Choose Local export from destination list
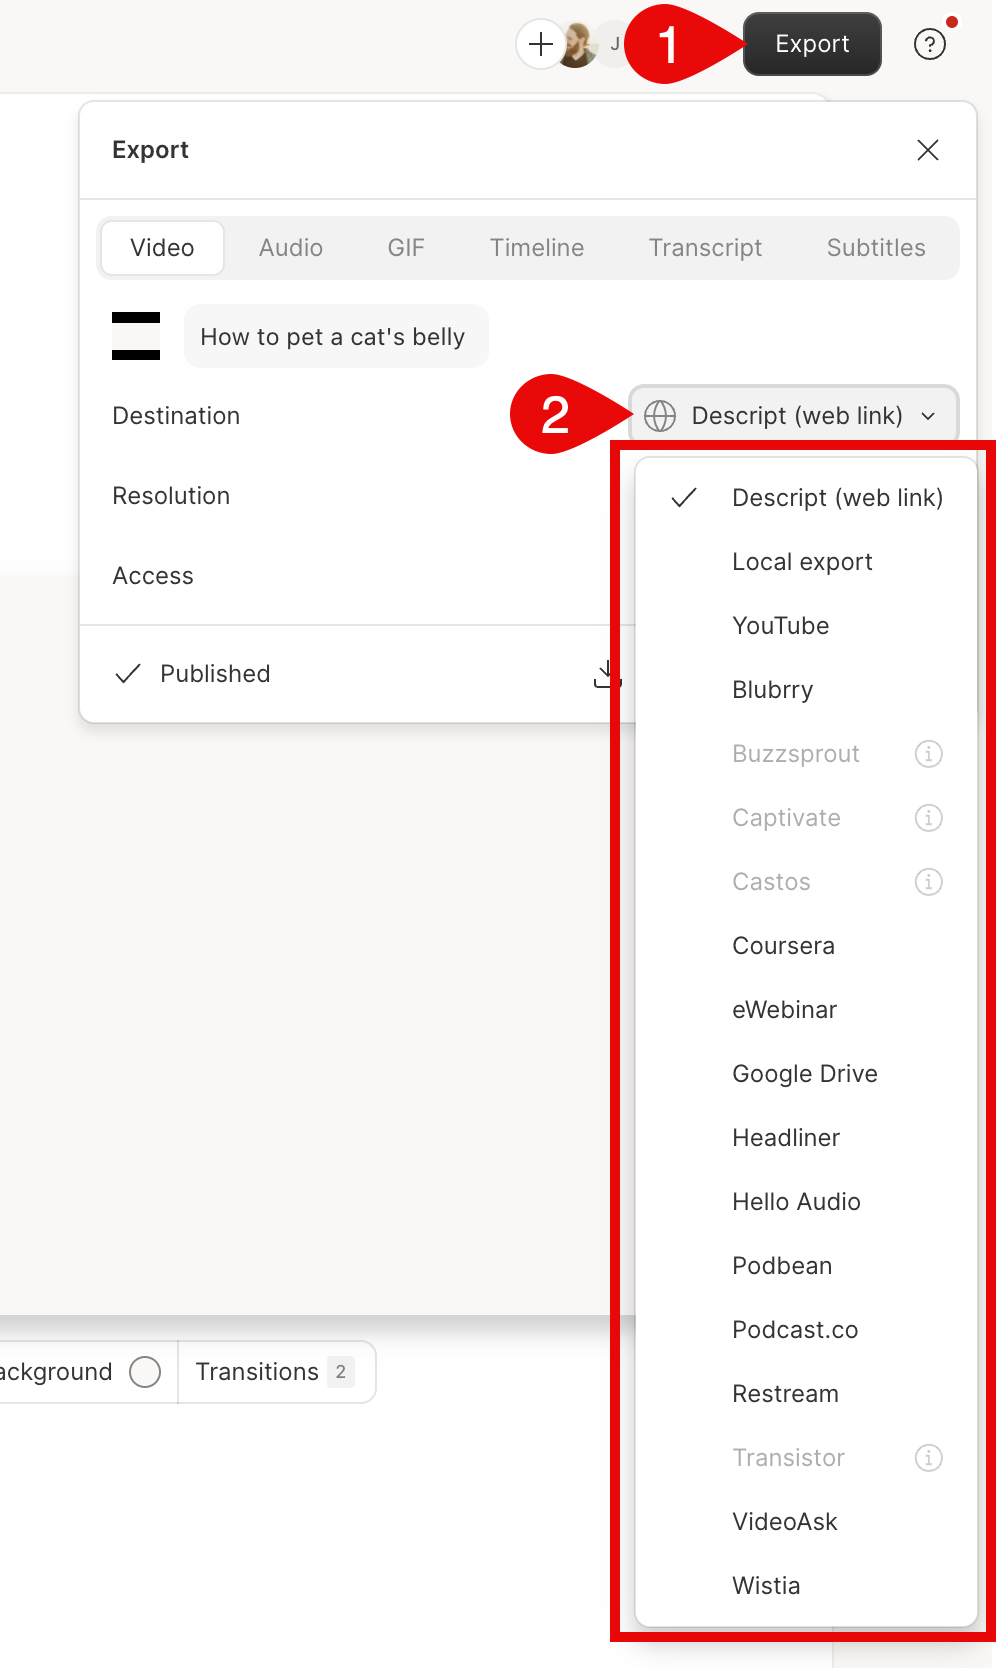Screen dimensions: 996x1668 coord(802,562)
